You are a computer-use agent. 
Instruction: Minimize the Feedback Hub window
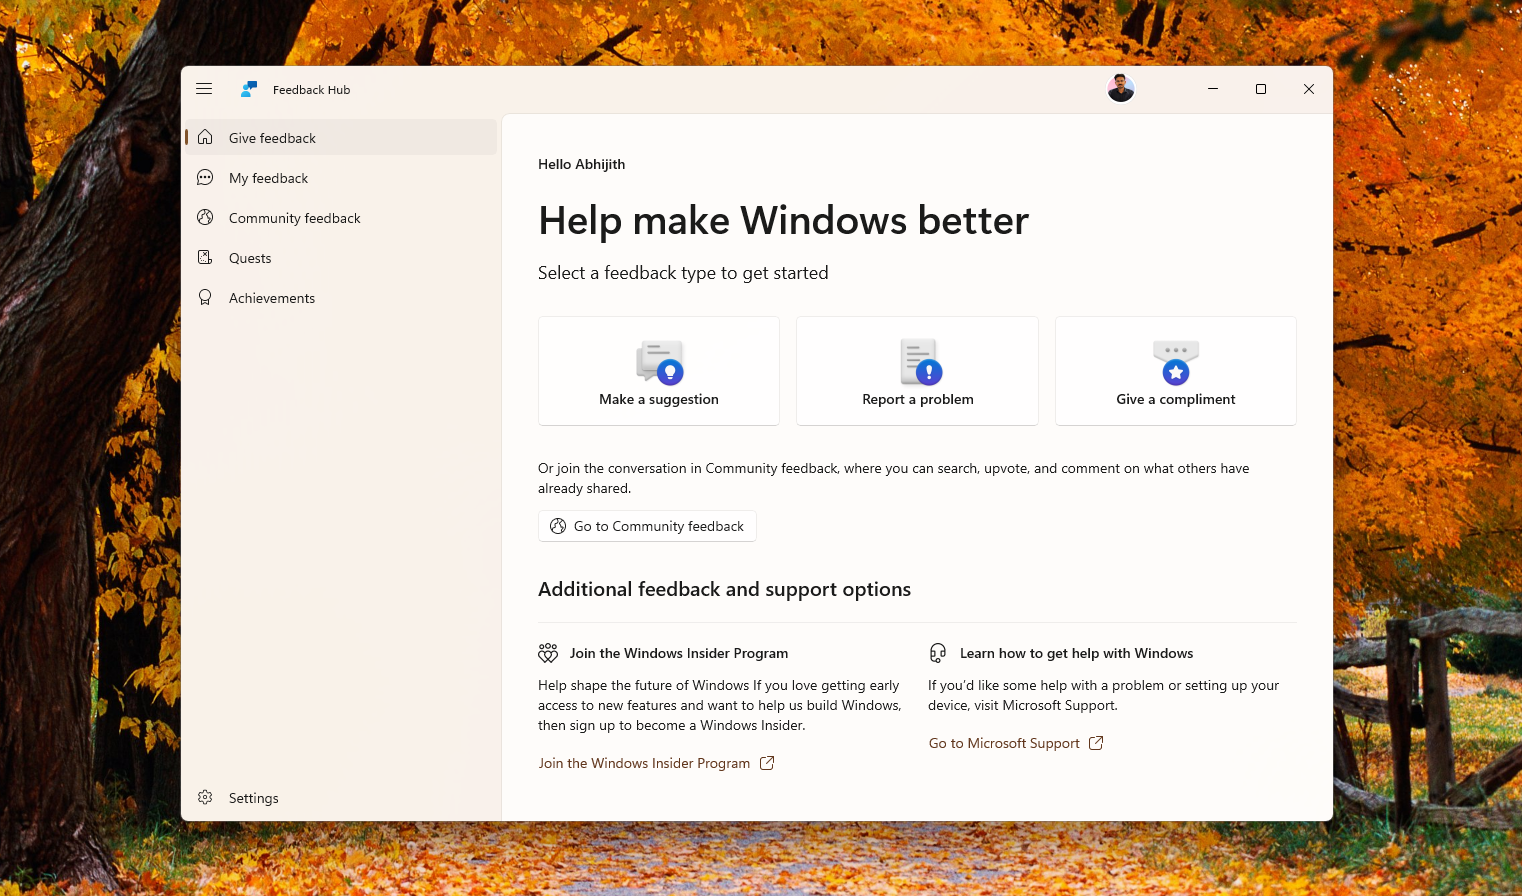pyautogui.click(x=1213, y=89)
